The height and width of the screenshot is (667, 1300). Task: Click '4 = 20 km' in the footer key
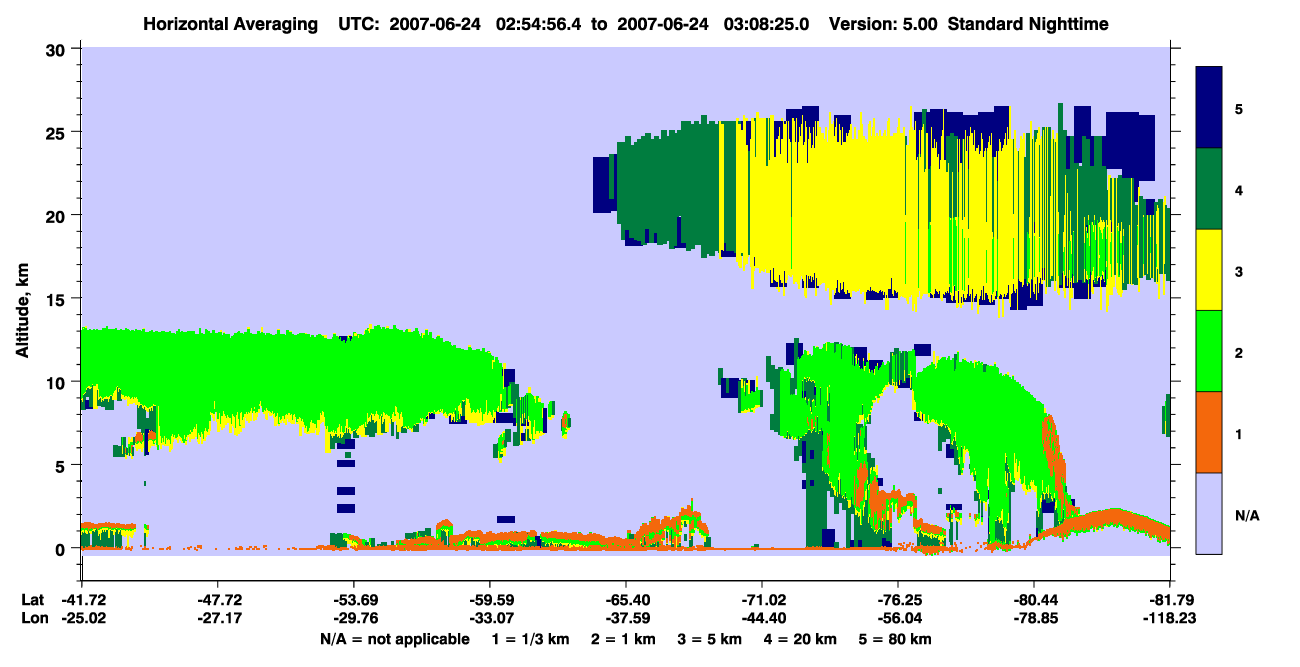click(x=802, y=639)
